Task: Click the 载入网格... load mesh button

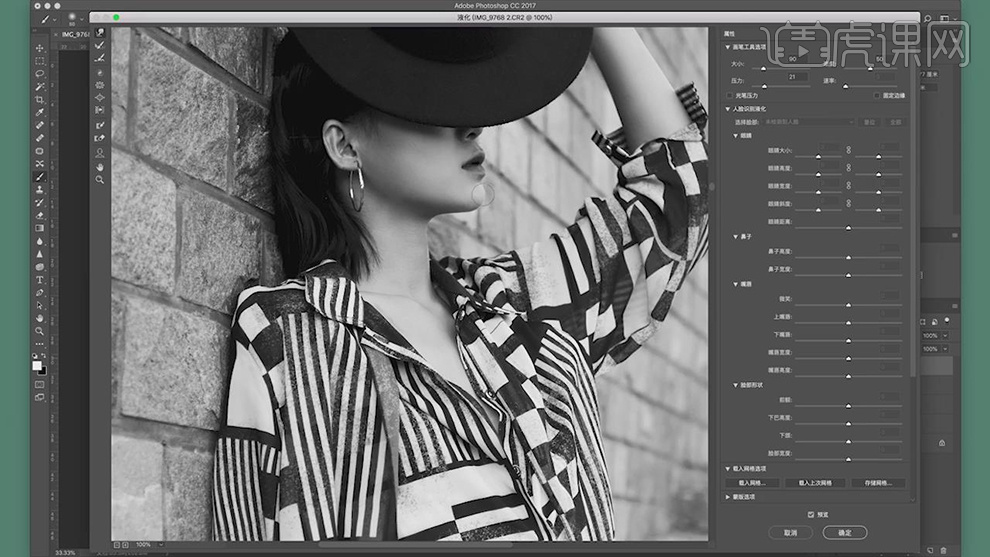Action: [752, 483]
